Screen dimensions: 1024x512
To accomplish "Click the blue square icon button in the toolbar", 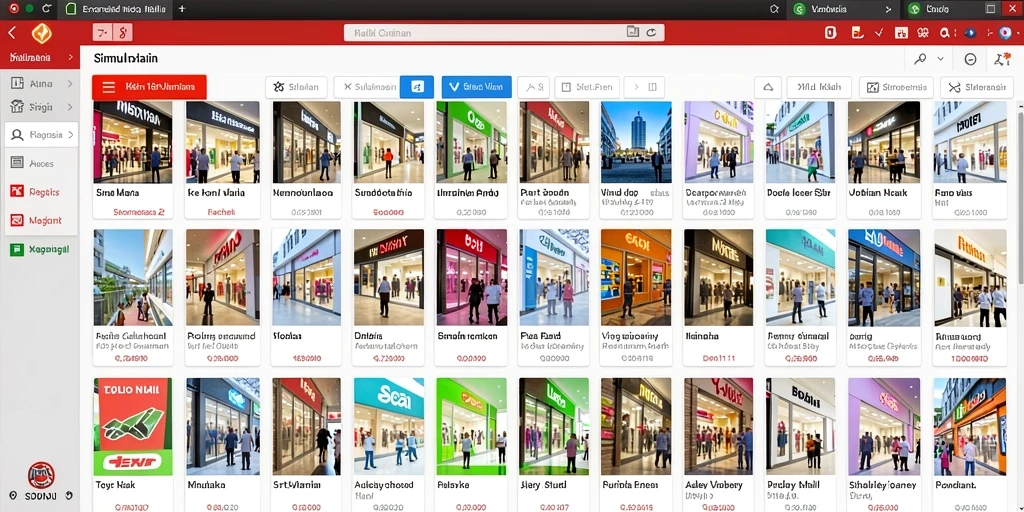I will (417, 87).
